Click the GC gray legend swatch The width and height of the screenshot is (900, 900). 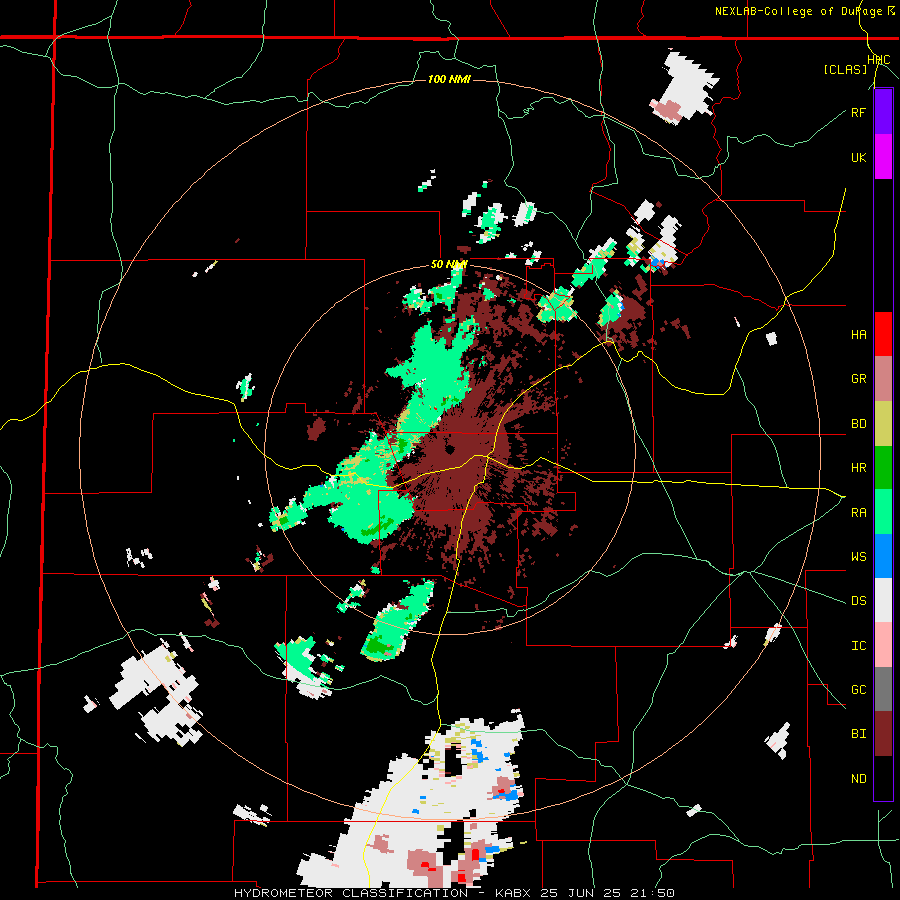tap(883, 689)
